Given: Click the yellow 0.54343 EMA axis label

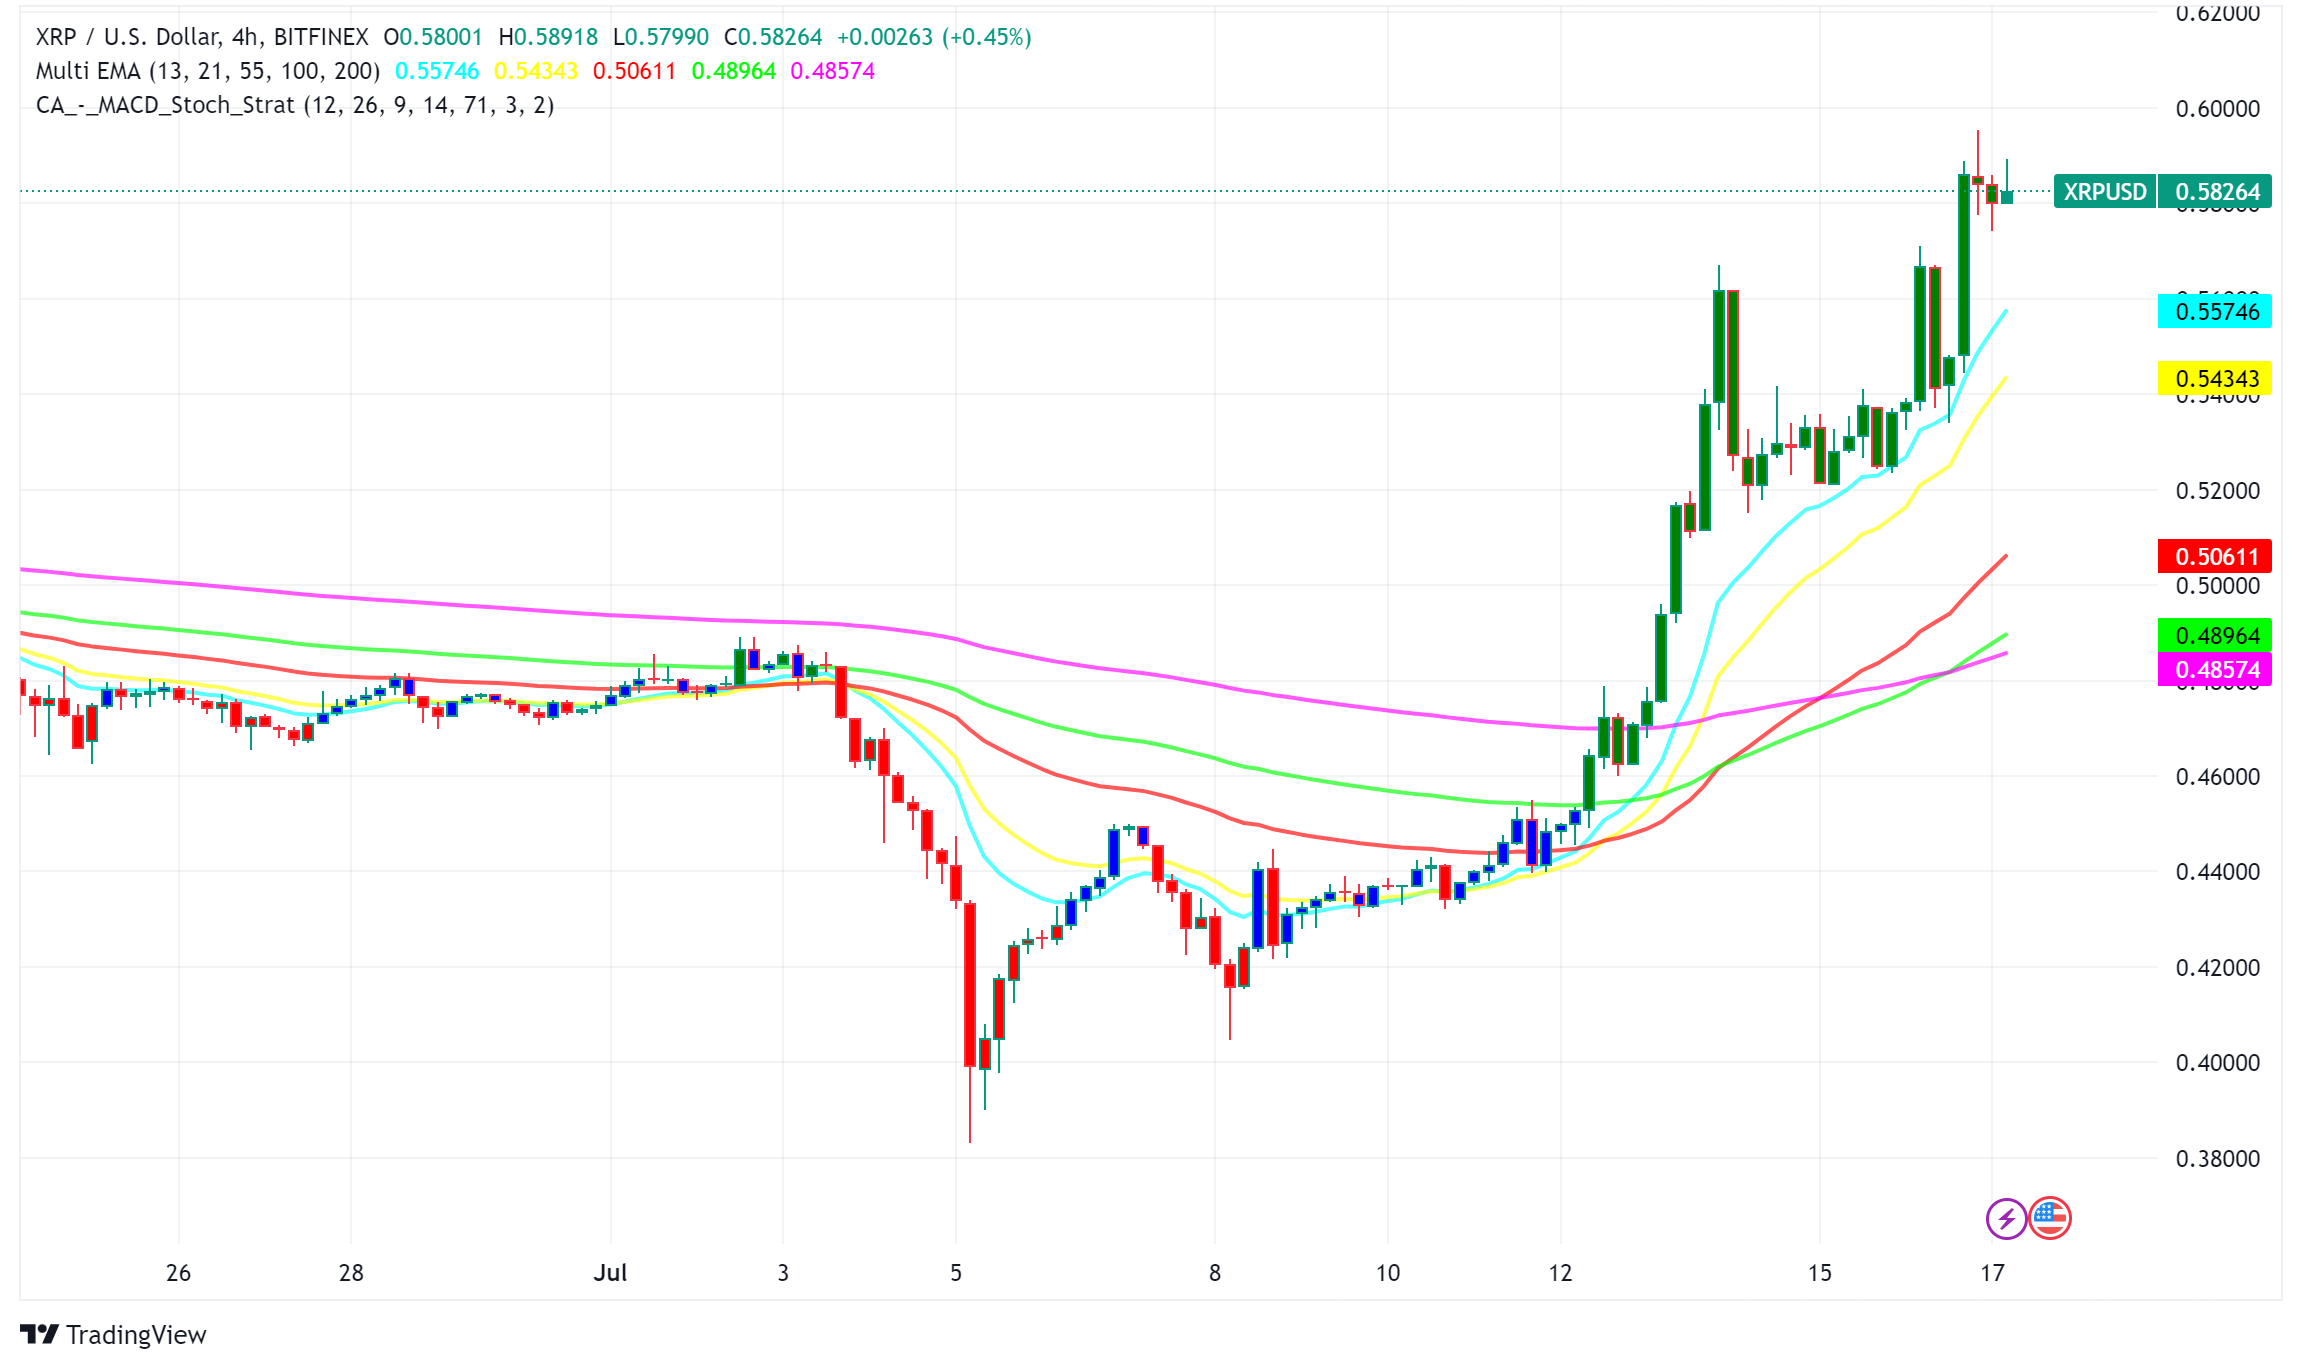Looking at the screenshot, I should click(2215, 378).
